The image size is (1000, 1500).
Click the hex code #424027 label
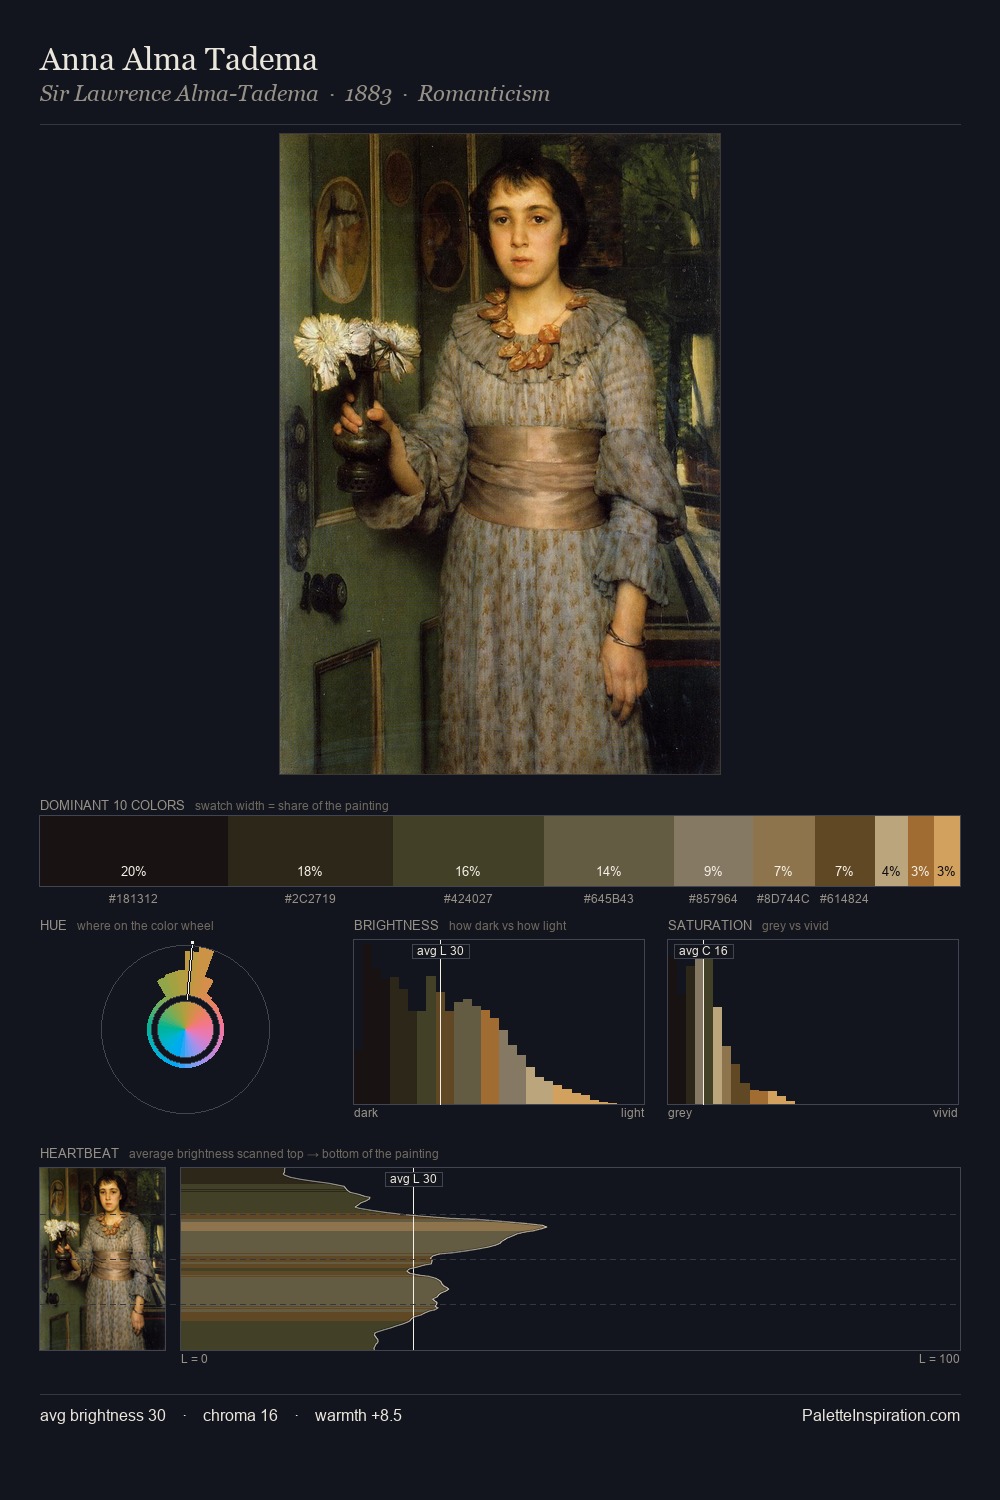tap(468, 899)
